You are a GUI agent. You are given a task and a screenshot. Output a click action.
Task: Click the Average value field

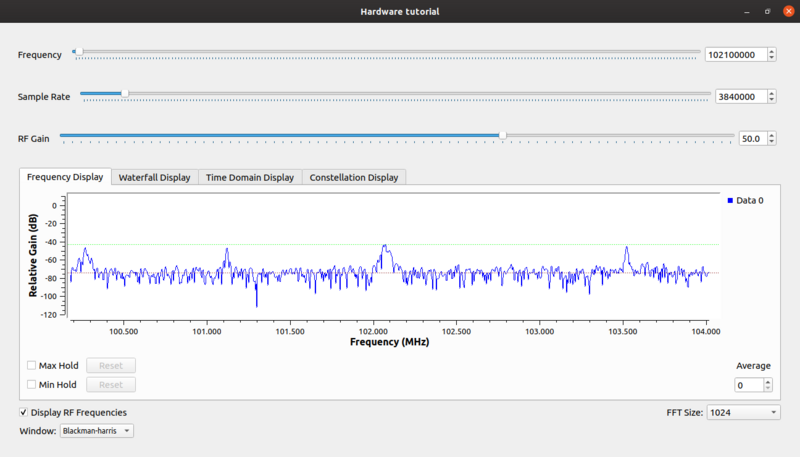click(748, 385)
